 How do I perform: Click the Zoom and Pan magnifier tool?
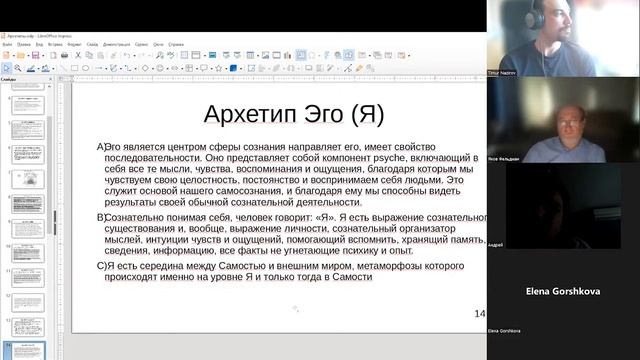pyautogui.click(x=18, y=68)
